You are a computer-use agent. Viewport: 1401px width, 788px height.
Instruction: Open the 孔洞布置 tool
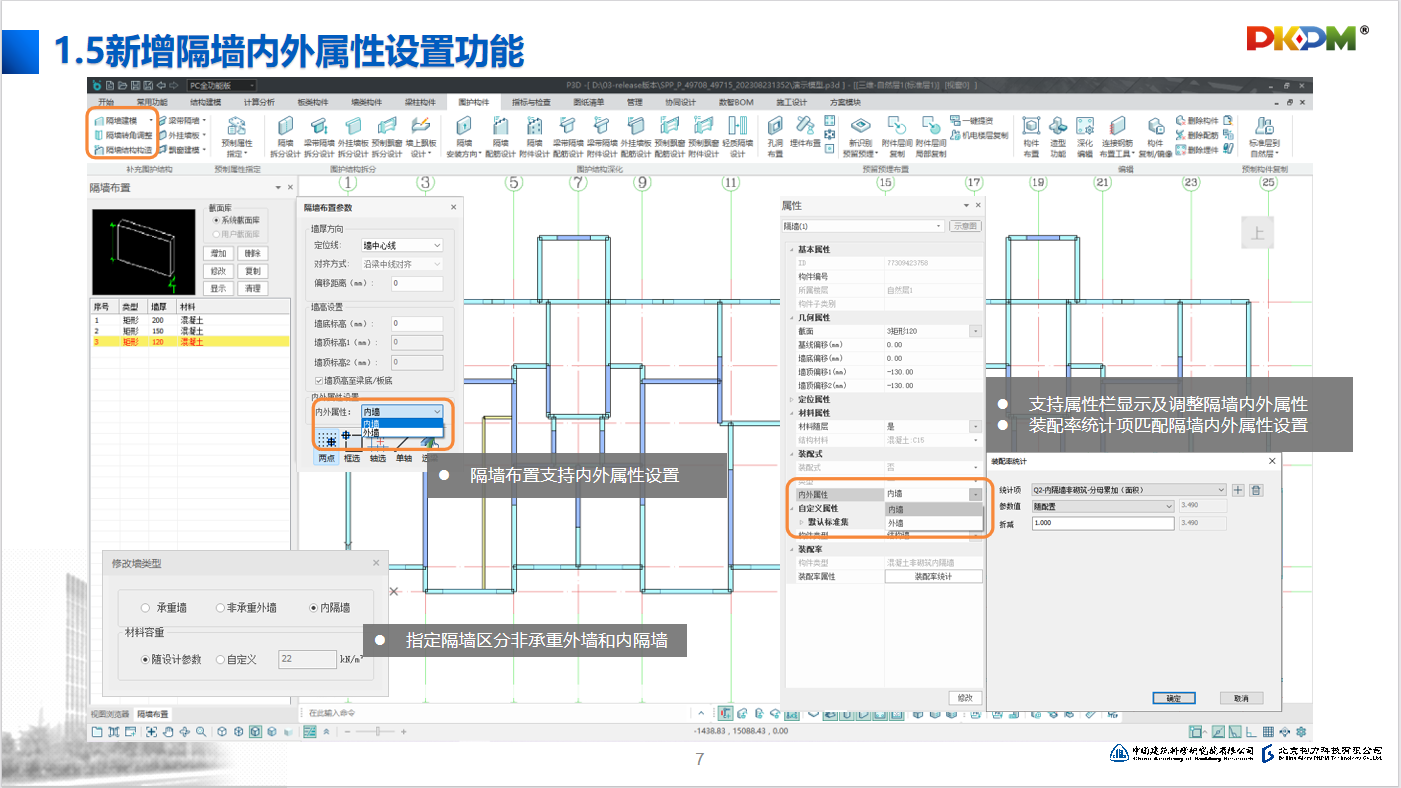[776, 126]
